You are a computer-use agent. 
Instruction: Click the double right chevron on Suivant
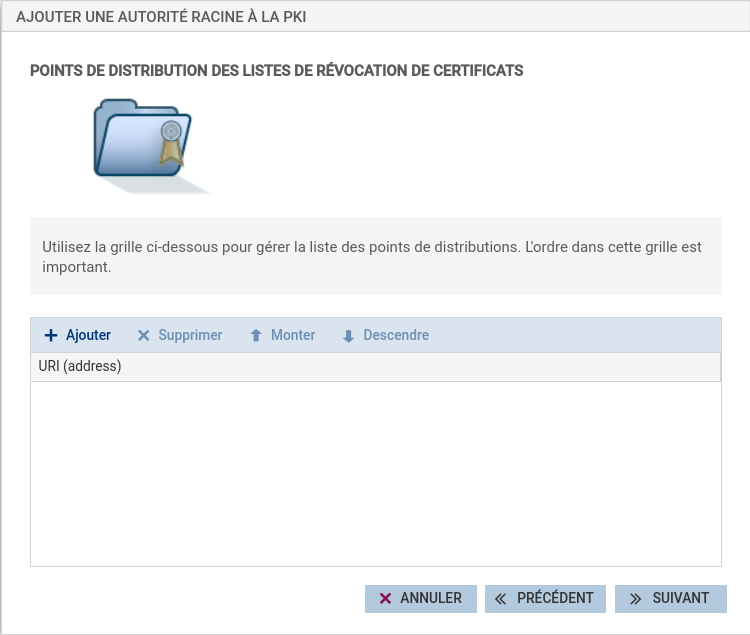coord(635,599)
